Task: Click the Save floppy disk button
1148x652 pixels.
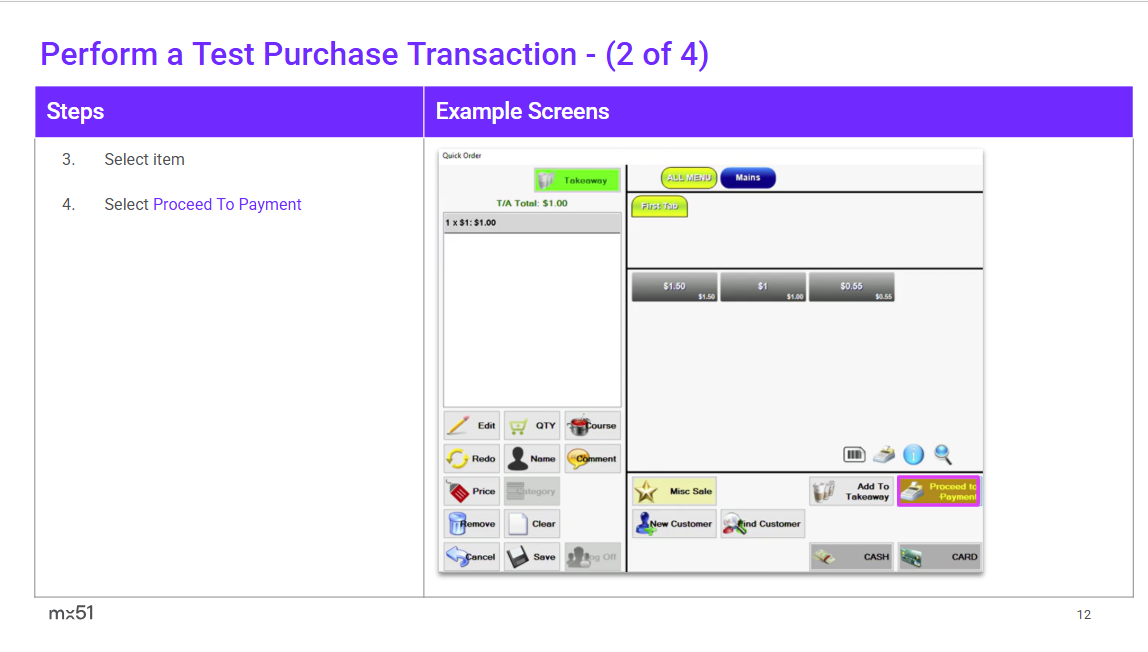Action: [x=531, y=556]
